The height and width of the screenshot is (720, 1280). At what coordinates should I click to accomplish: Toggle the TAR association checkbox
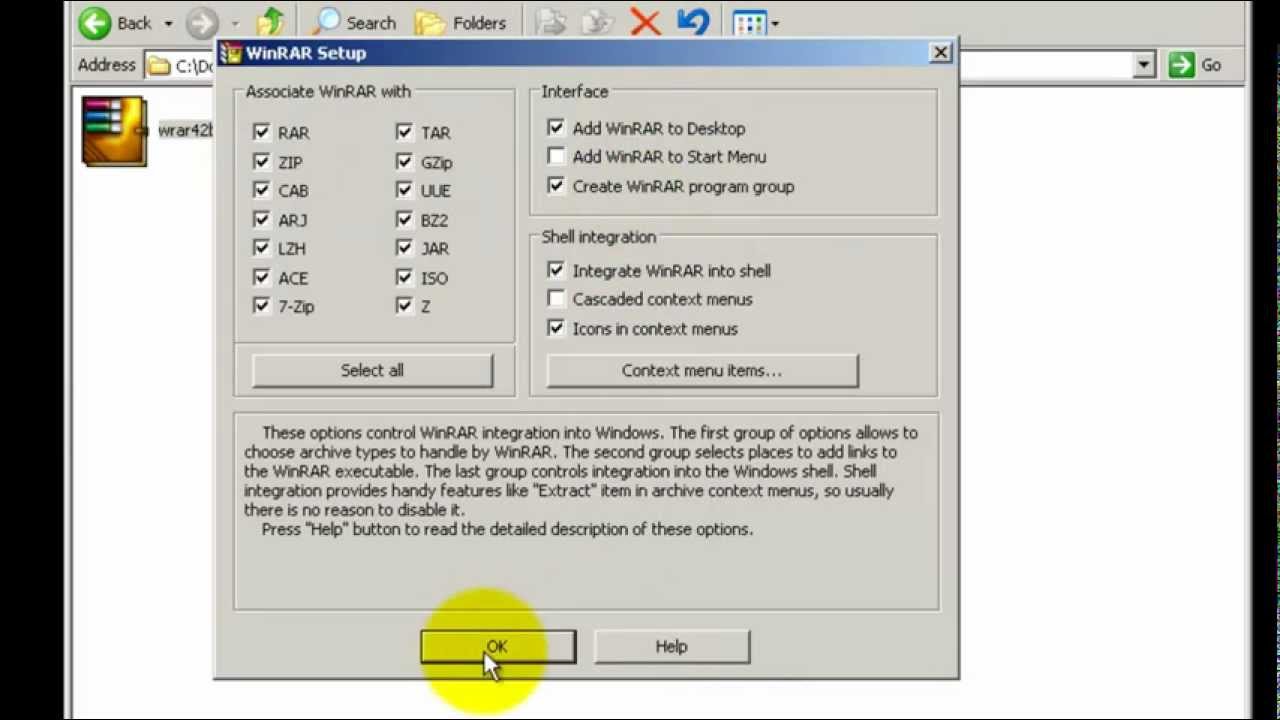coord(404,132)
